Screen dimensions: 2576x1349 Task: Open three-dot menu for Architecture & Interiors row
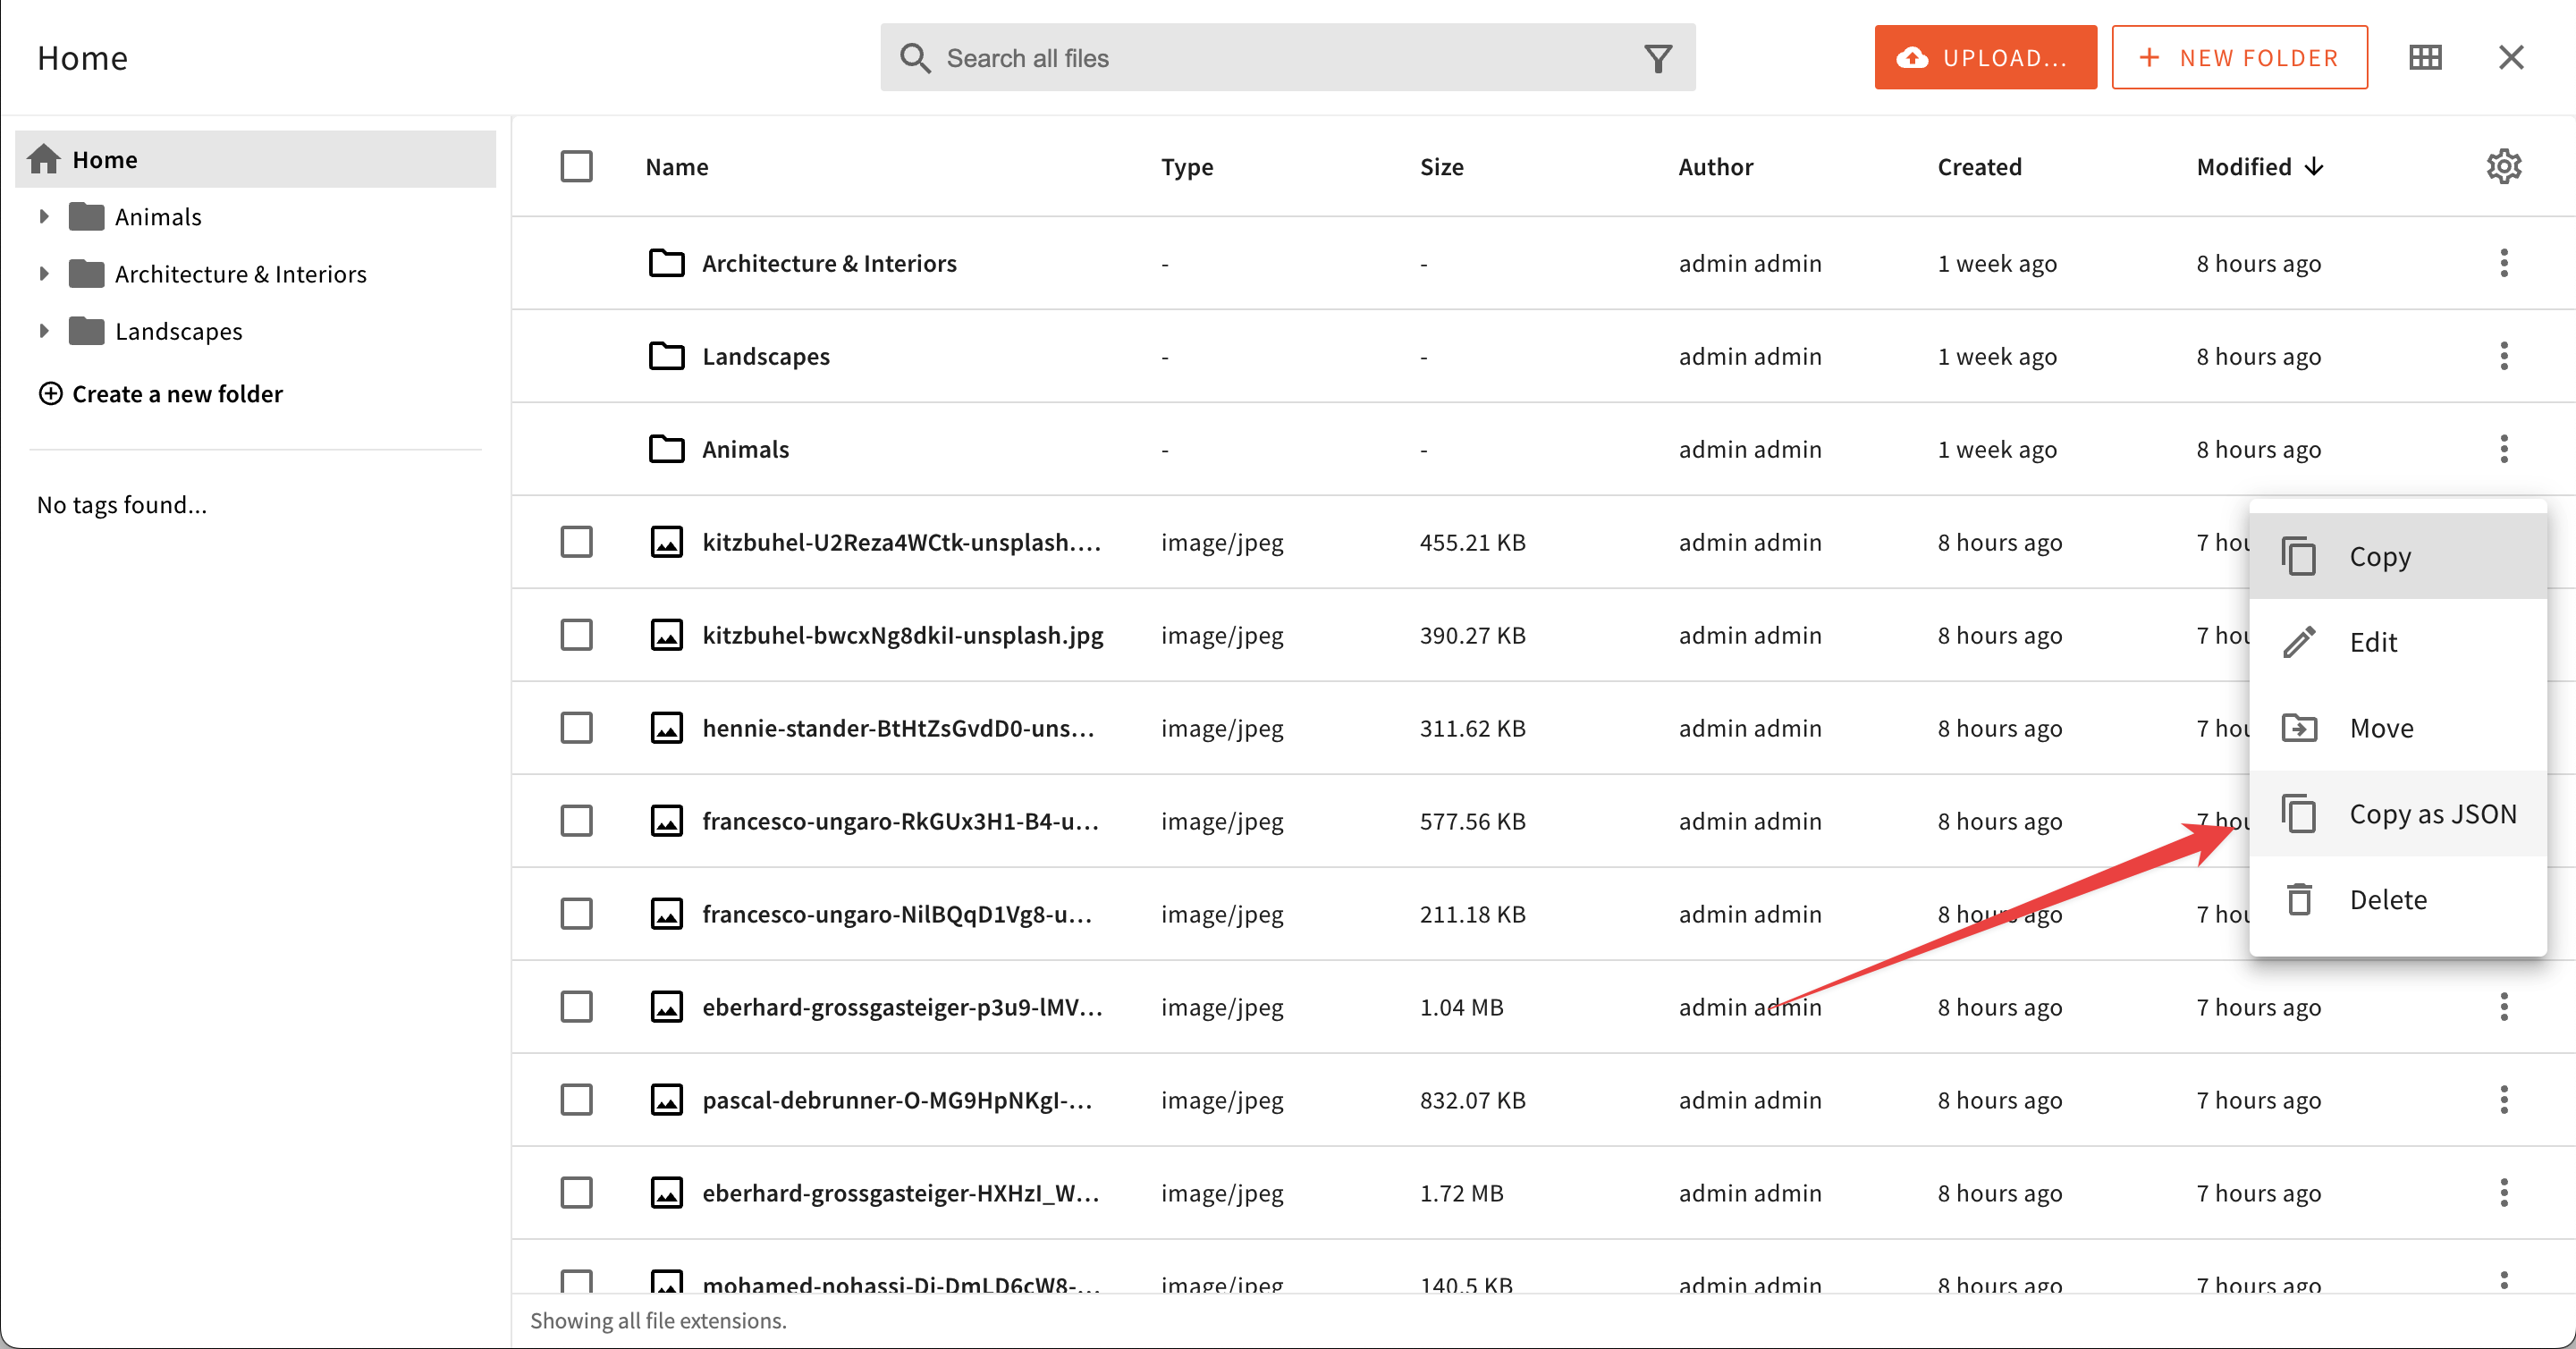point(2503,263)
